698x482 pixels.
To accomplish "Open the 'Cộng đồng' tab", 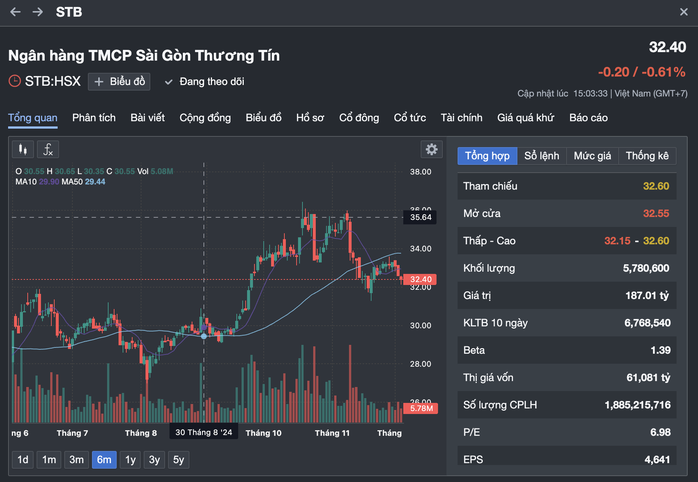I will (205, 118).
